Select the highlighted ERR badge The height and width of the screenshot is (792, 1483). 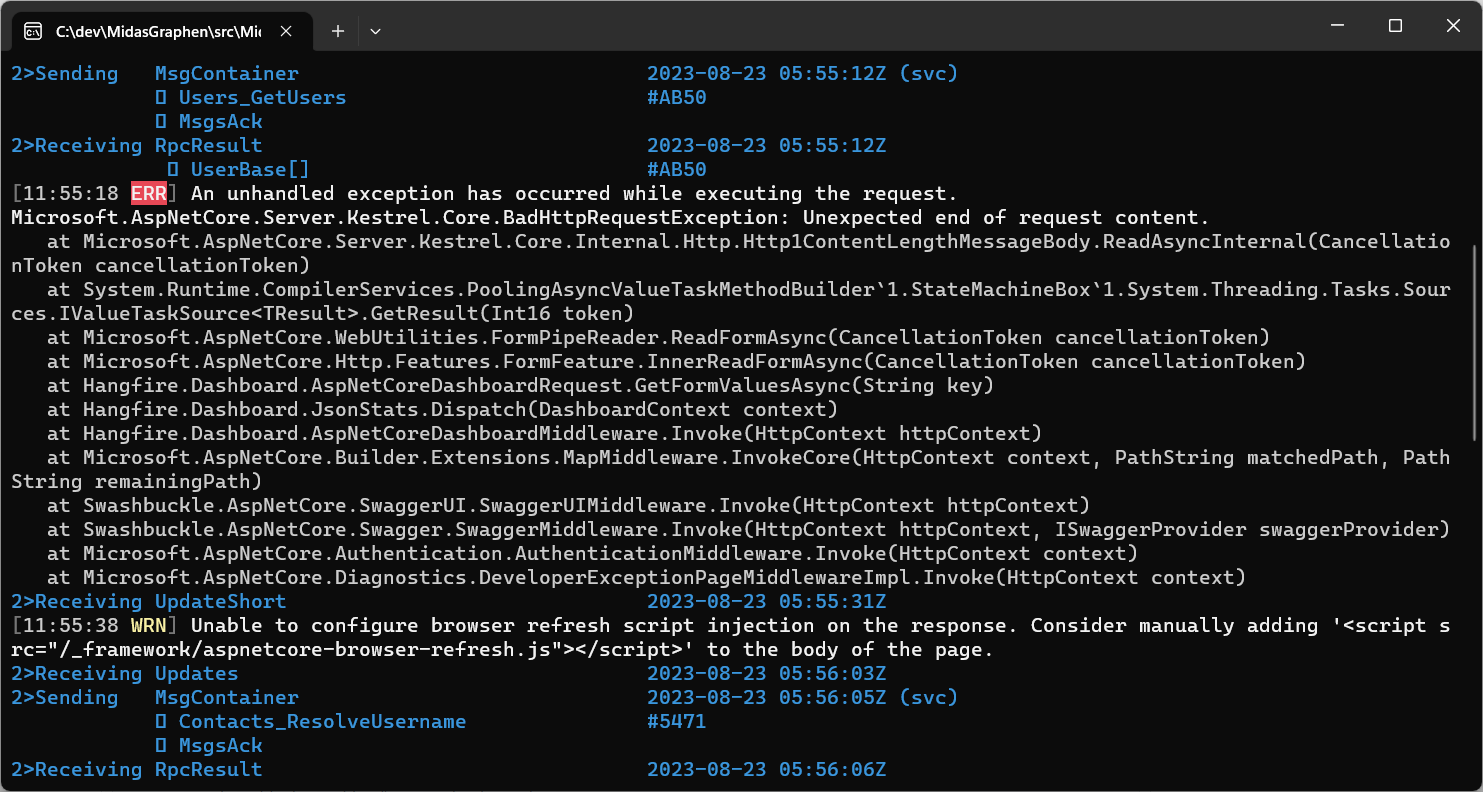(x=148, y=193)
